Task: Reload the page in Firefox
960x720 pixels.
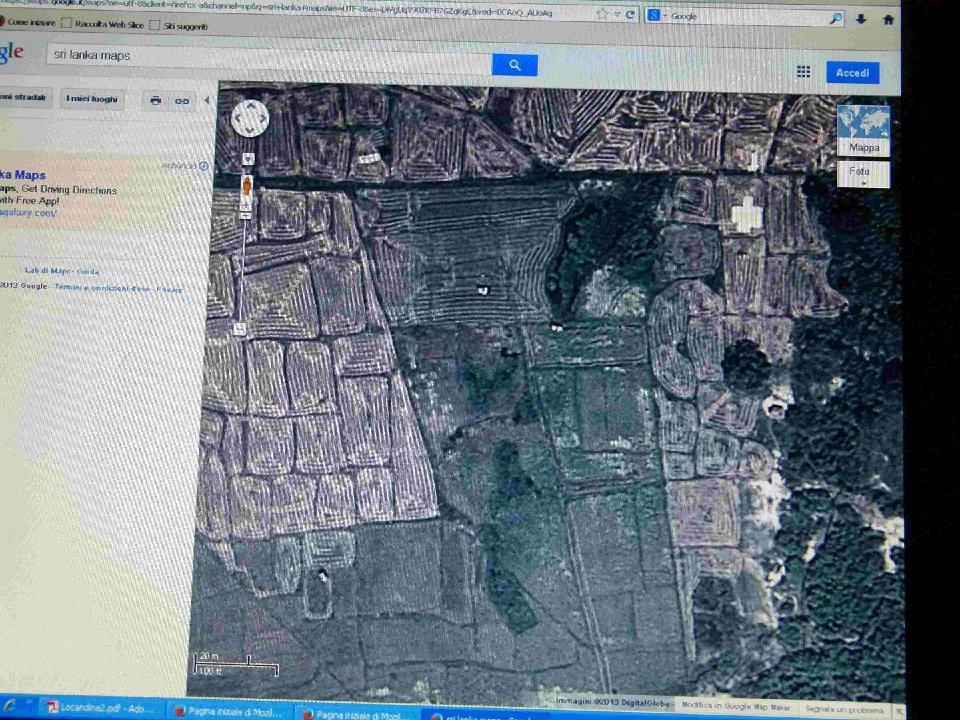Action: 630,14
